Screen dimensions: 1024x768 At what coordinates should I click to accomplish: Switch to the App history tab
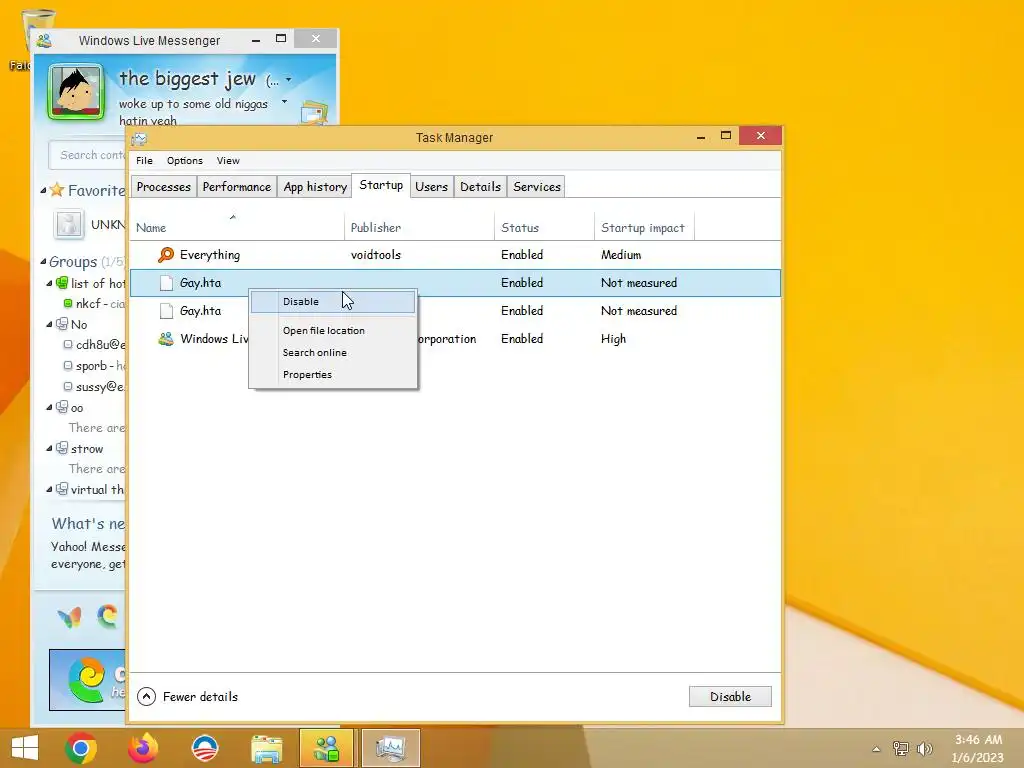coord(315,187)
